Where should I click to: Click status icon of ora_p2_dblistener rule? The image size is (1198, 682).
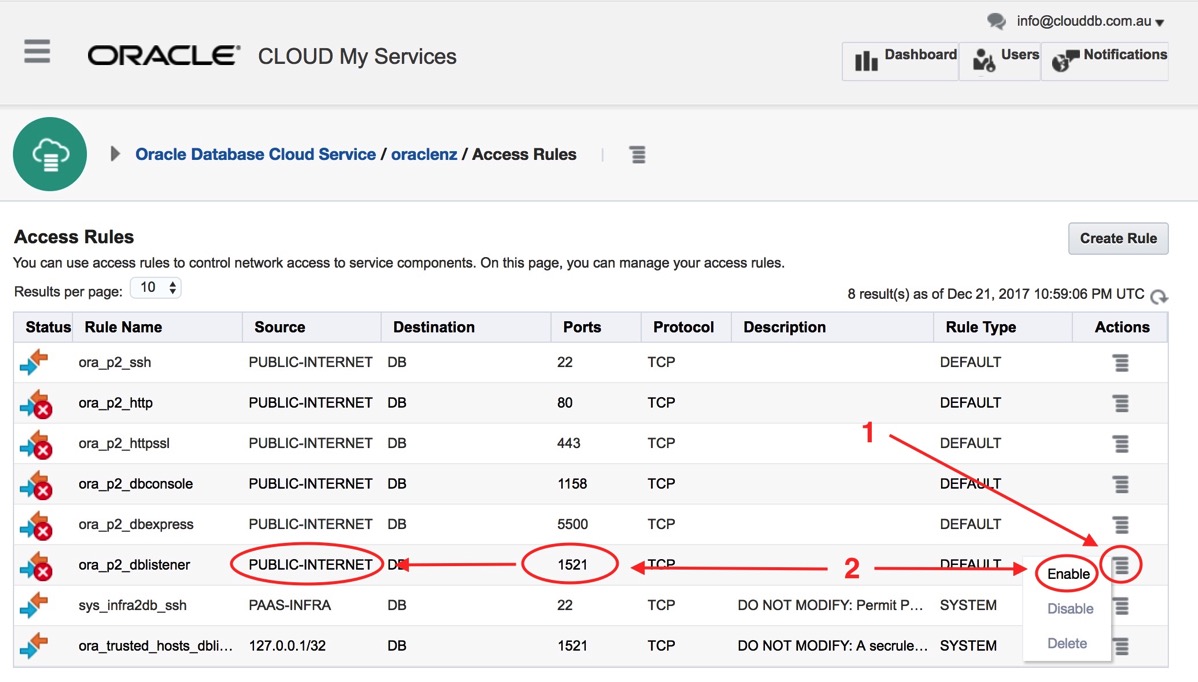pos(35,566)
